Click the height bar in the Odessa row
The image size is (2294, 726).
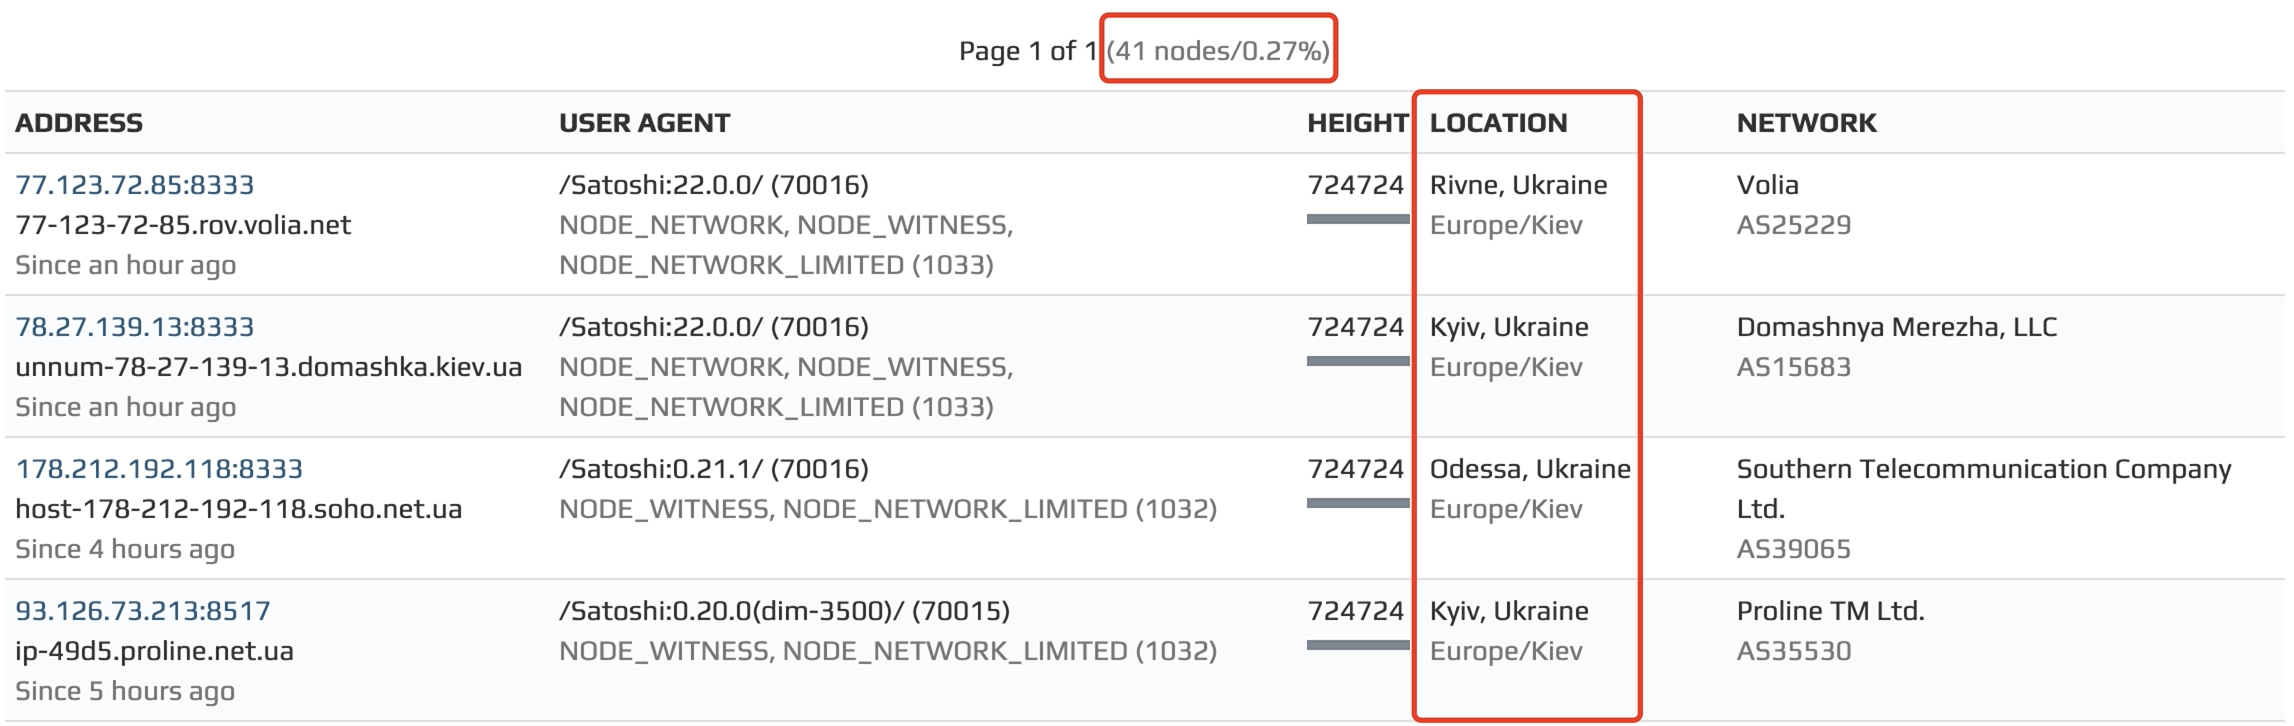(1356, 503)
